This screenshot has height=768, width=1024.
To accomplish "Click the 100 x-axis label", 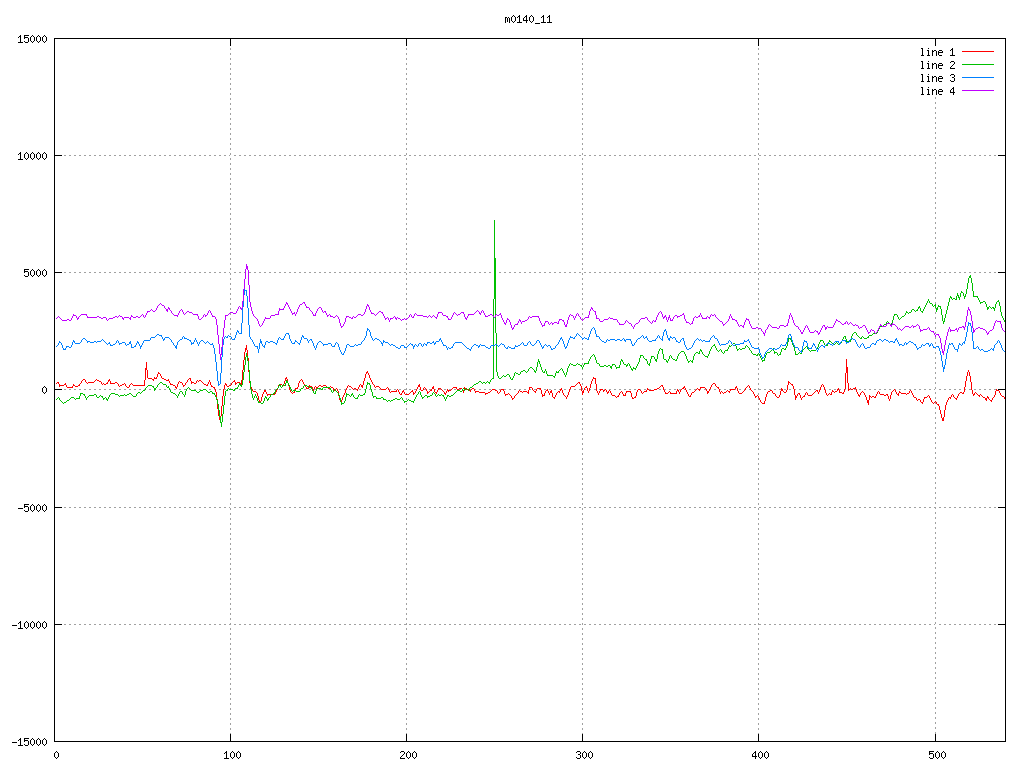I will pyautogui.click(x=232, y=756).
